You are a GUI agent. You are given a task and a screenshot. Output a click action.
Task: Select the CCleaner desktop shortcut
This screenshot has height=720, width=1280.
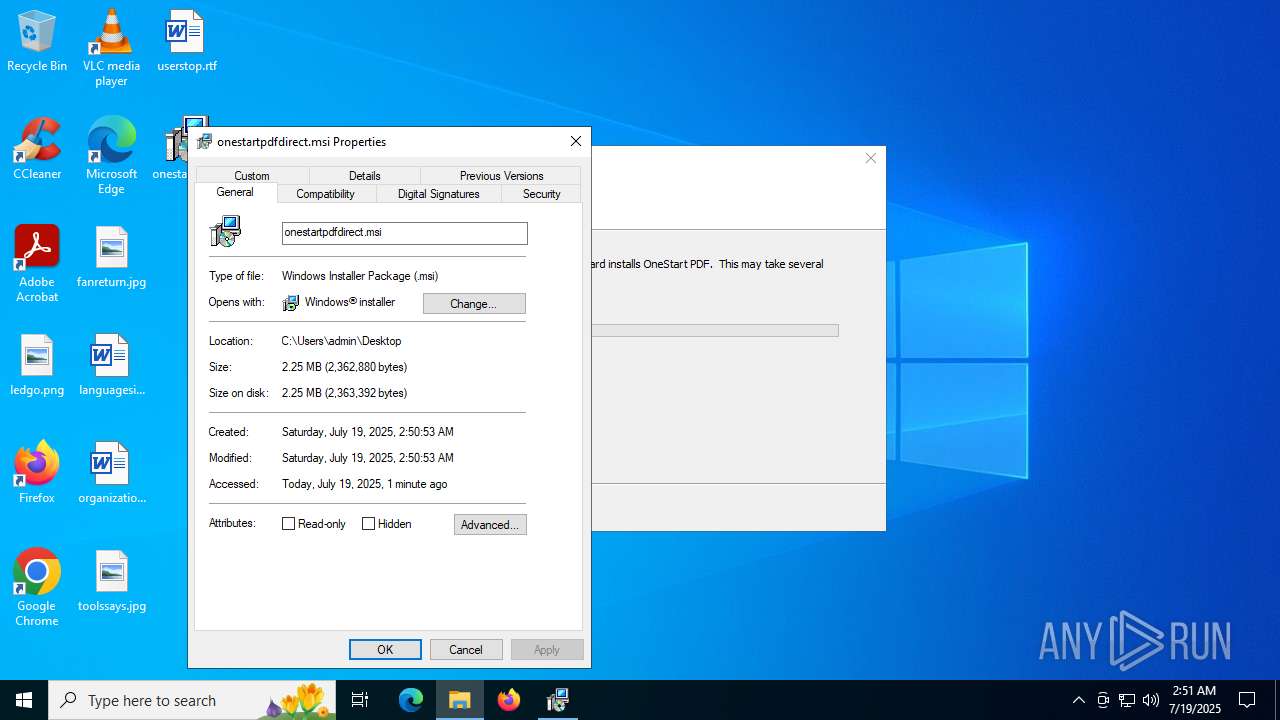coord(37,149)
